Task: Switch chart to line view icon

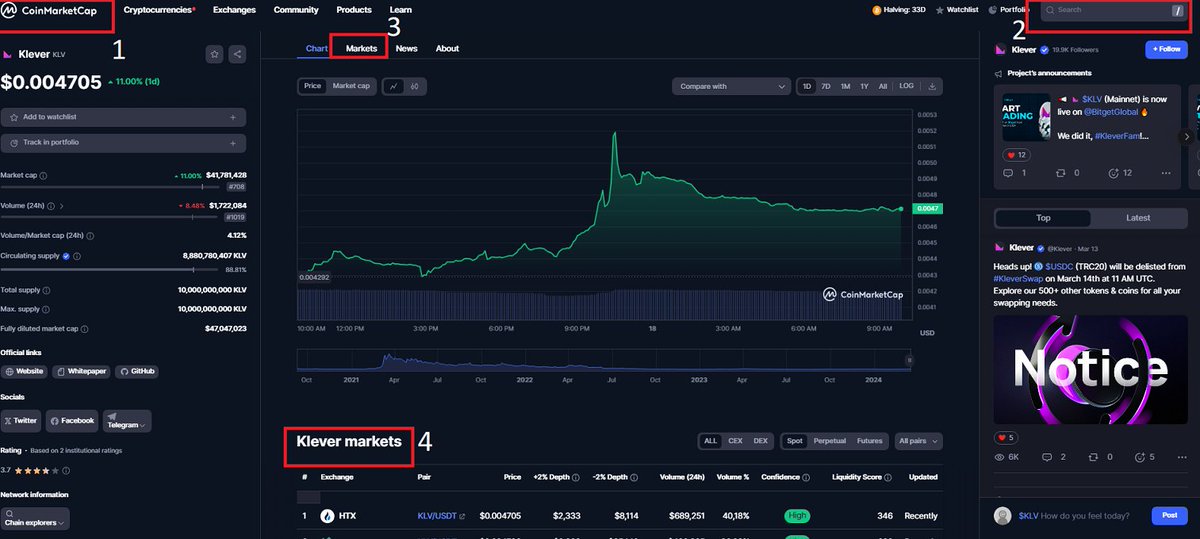Action: (x=393, y=86)
